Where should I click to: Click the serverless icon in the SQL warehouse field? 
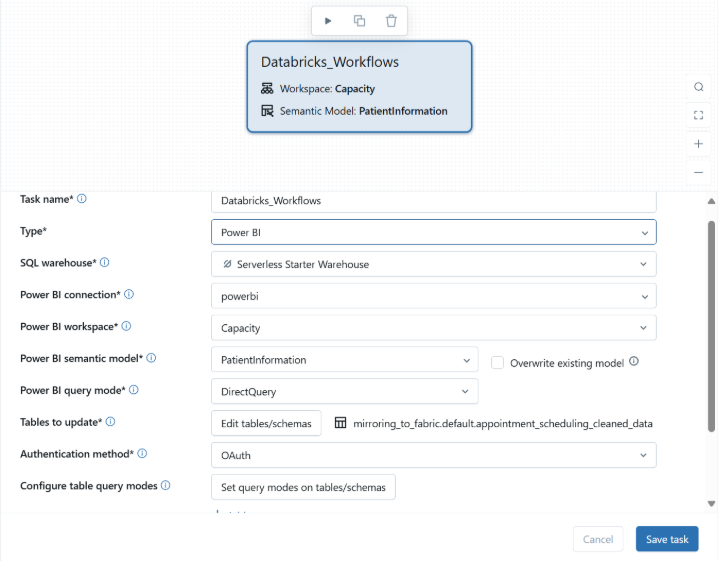click(x=227, y=264)
